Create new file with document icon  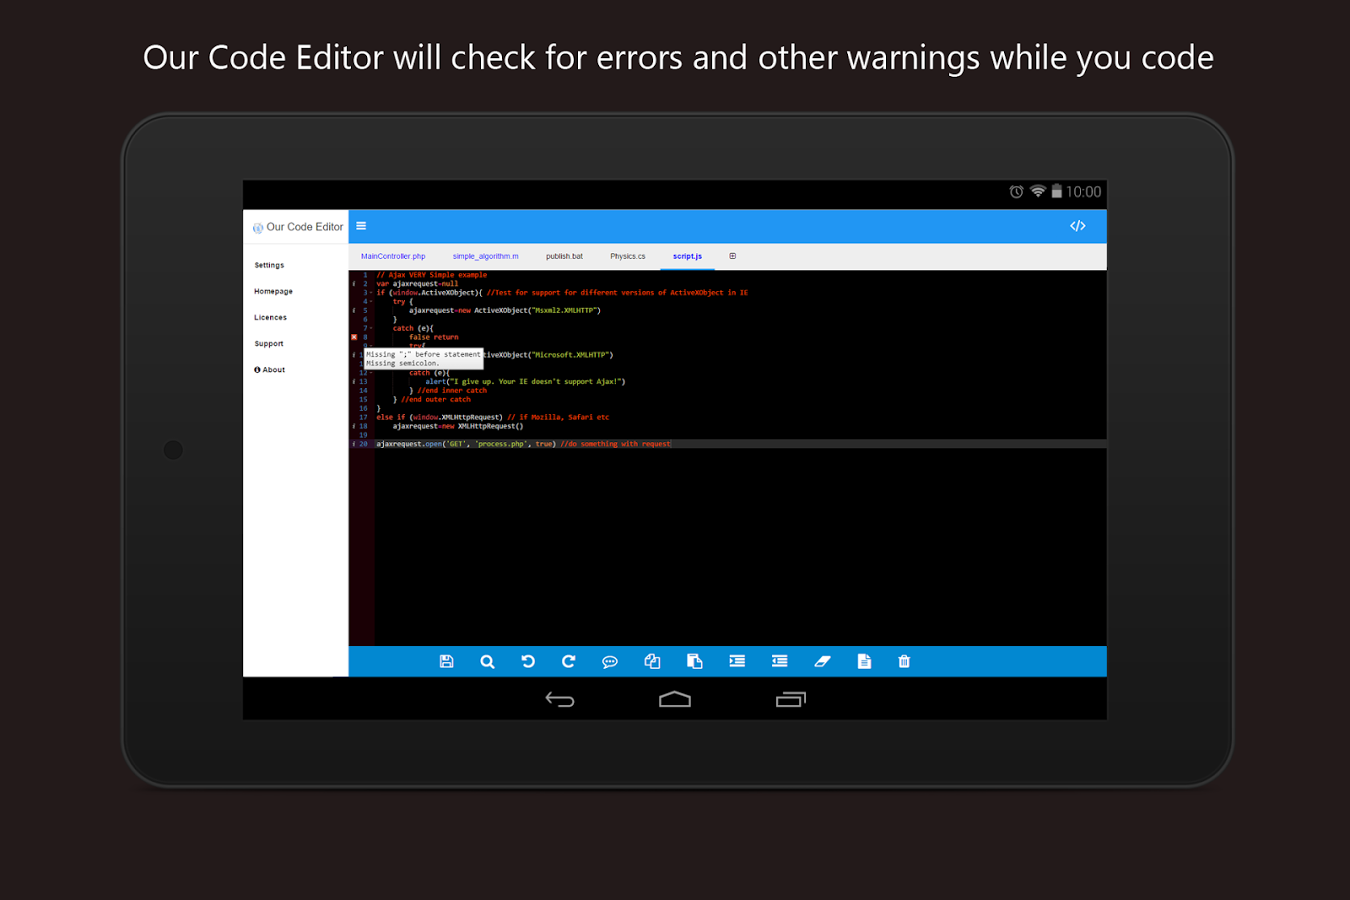864,661
